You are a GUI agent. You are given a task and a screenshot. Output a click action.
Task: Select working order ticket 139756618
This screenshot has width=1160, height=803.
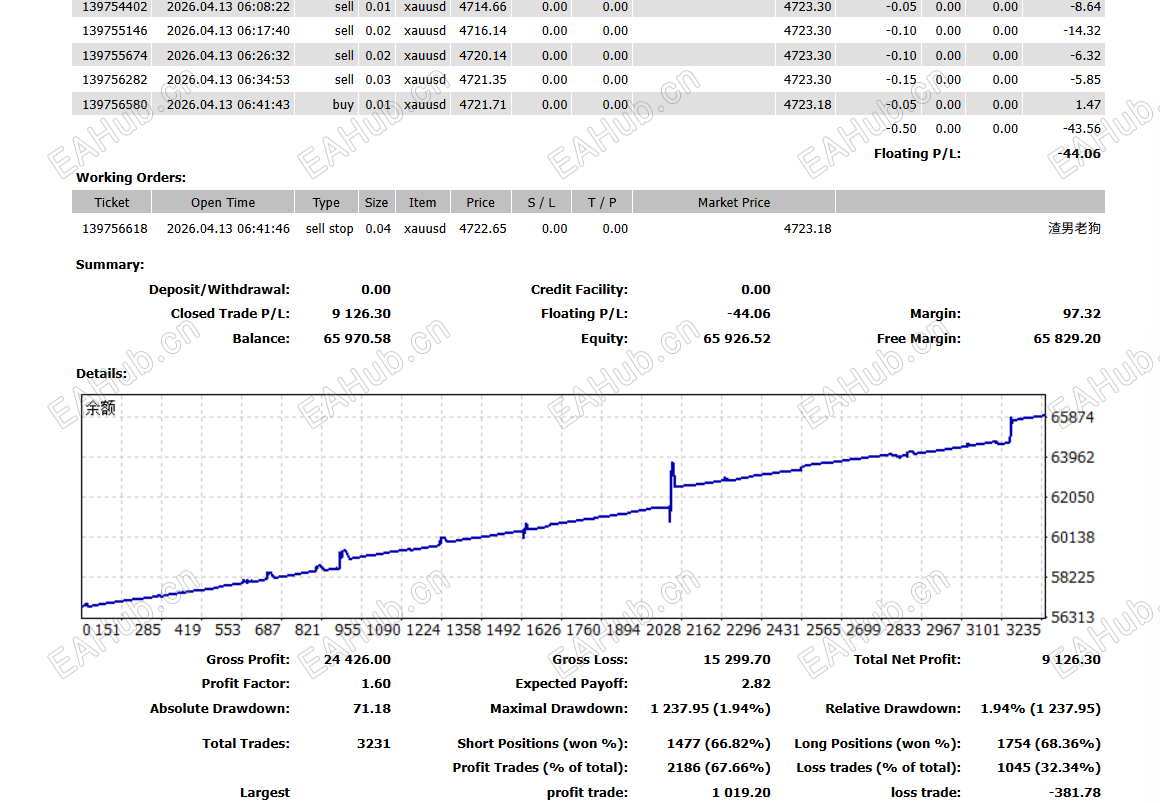[115, 229]
